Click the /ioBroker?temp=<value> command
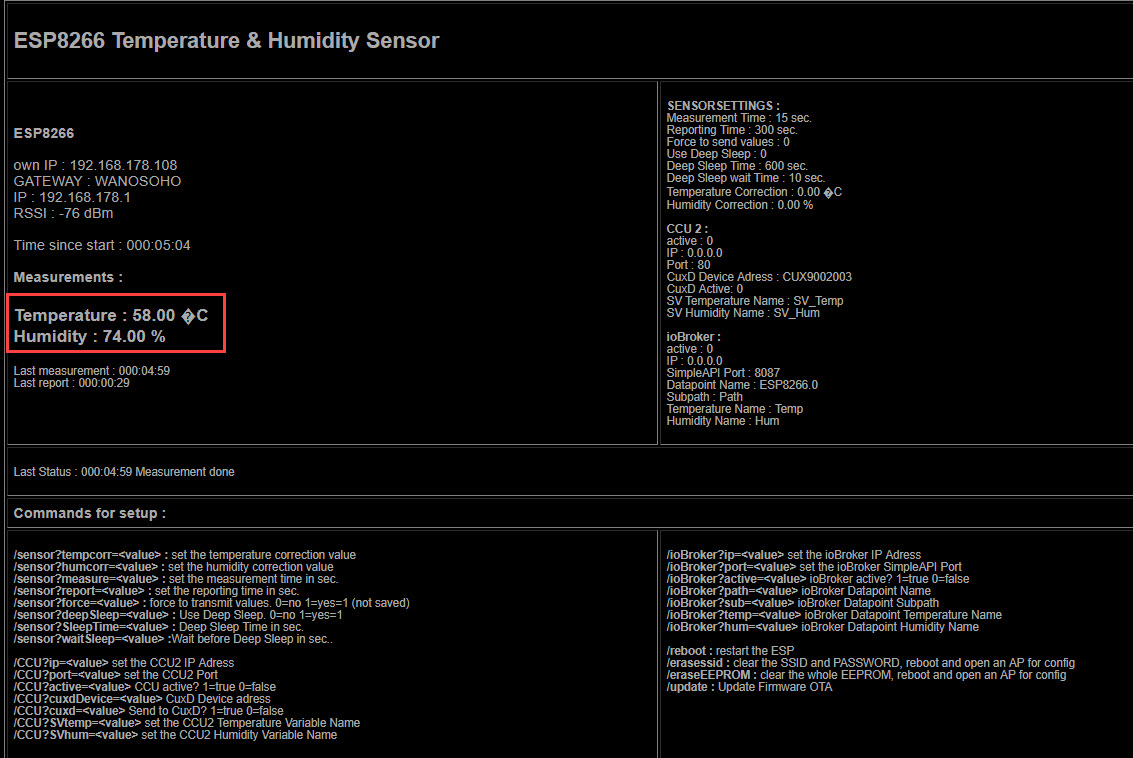1133x758 pixels. (835, 615)
